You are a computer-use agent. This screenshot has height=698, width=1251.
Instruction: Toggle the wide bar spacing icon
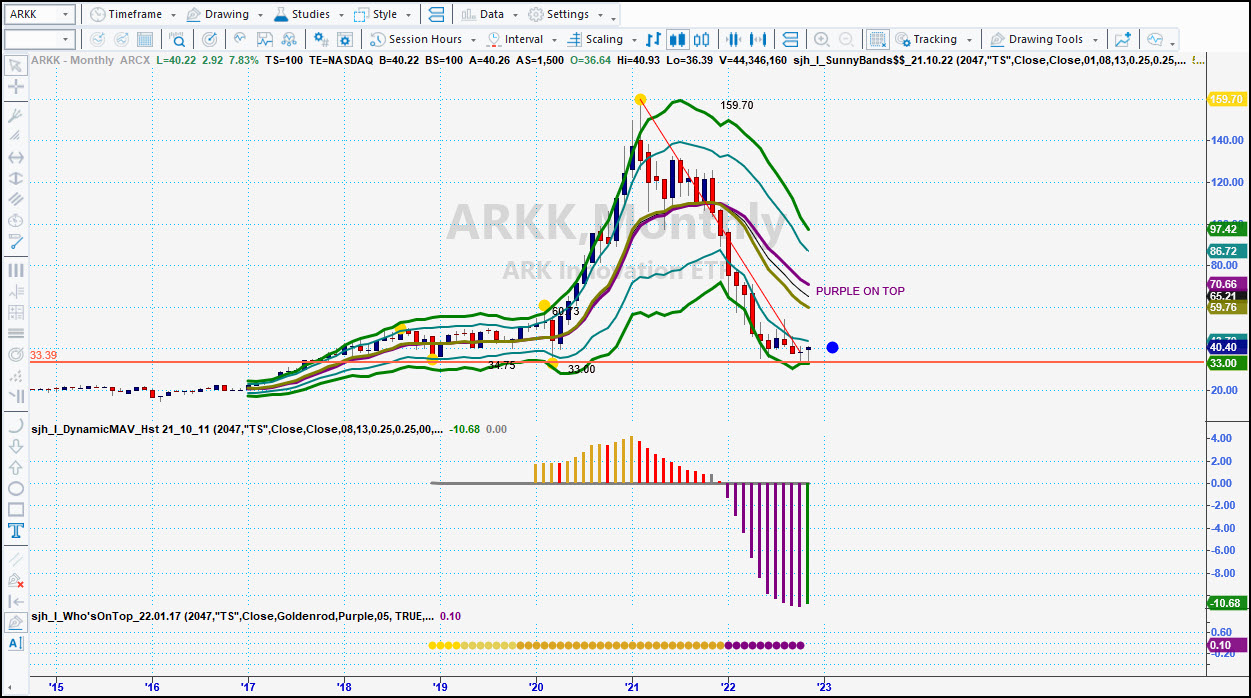[x=760, y=40]
